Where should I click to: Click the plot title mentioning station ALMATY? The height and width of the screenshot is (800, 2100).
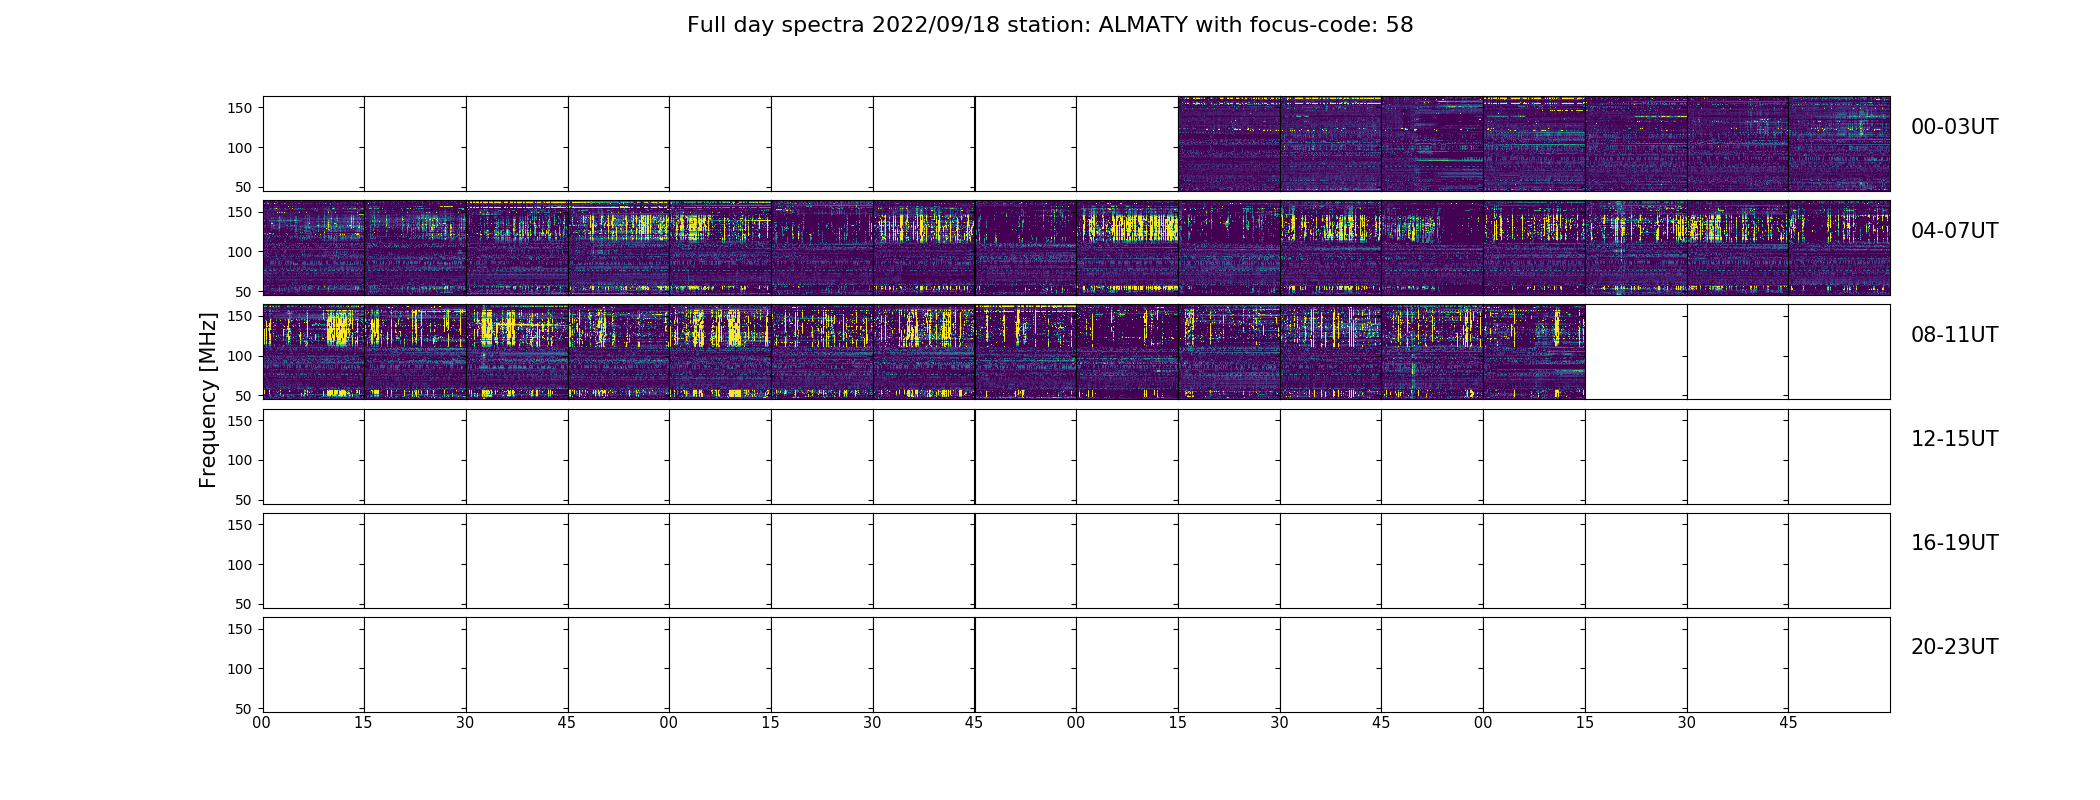(1050, 25)
